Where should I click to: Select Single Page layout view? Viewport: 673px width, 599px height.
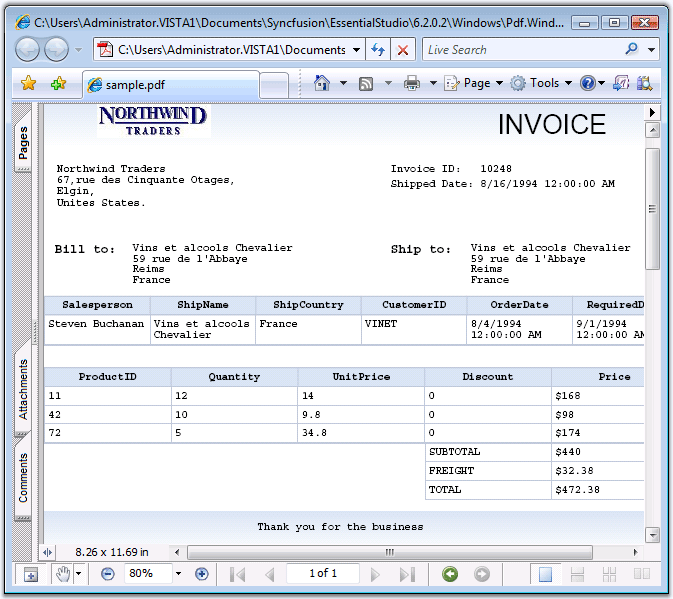545,574
